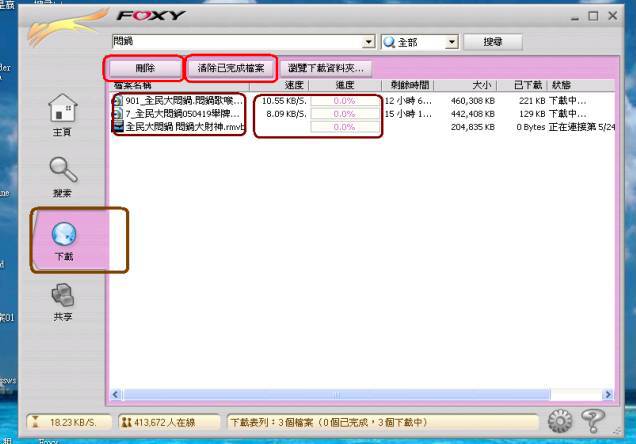Click the hourglass speed icon in status bar
The height and width of the screenshot is (444, 636).
click(35, 422)
